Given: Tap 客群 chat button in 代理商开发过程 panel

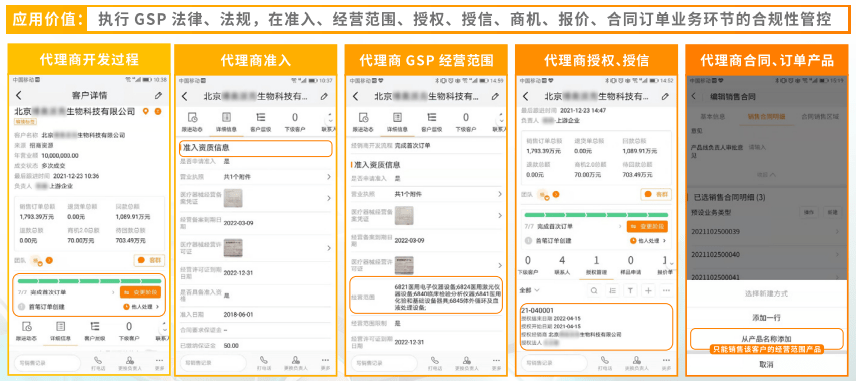Looking at the screenshot, I should (149, 260).
